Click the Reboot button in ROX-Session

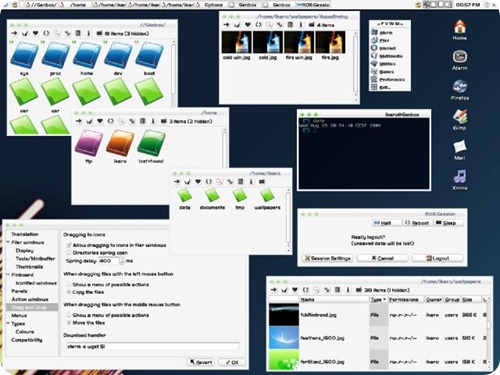[417, 223]
